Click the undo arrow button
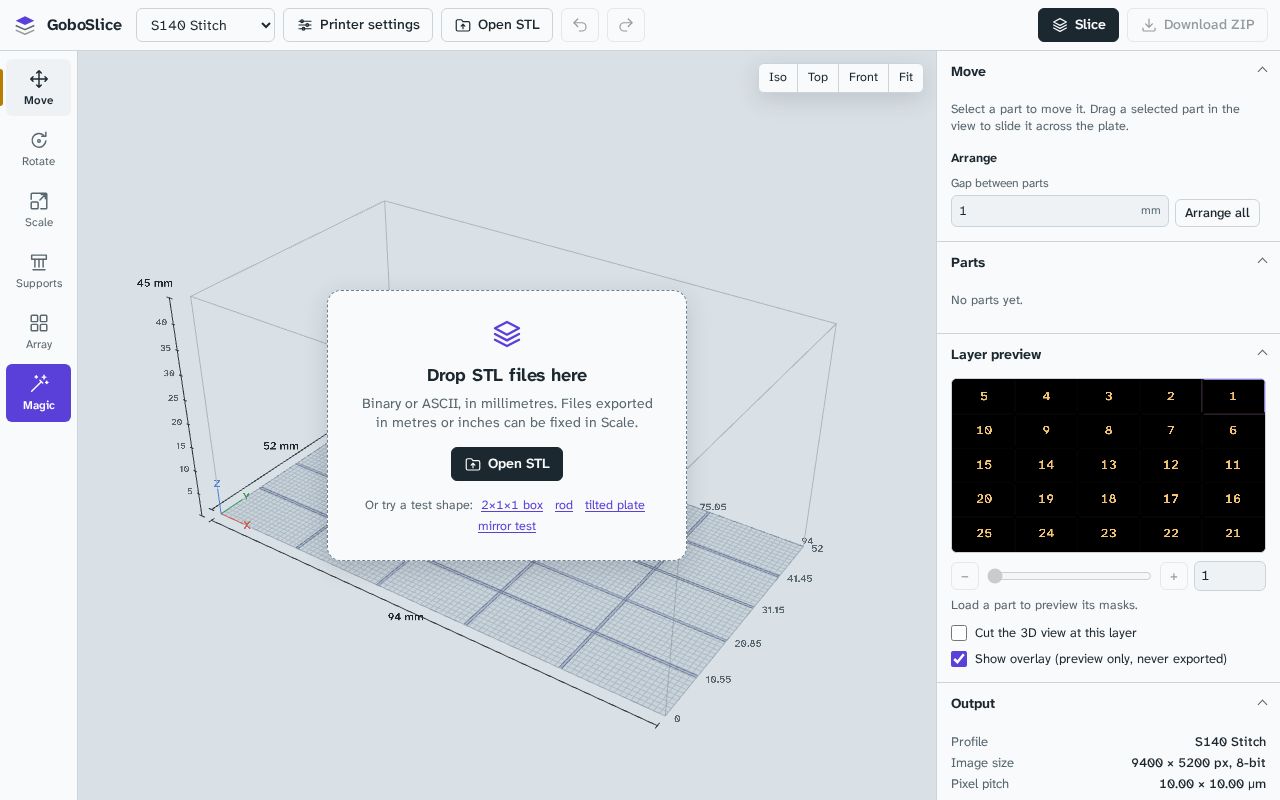 coord(580,25)
